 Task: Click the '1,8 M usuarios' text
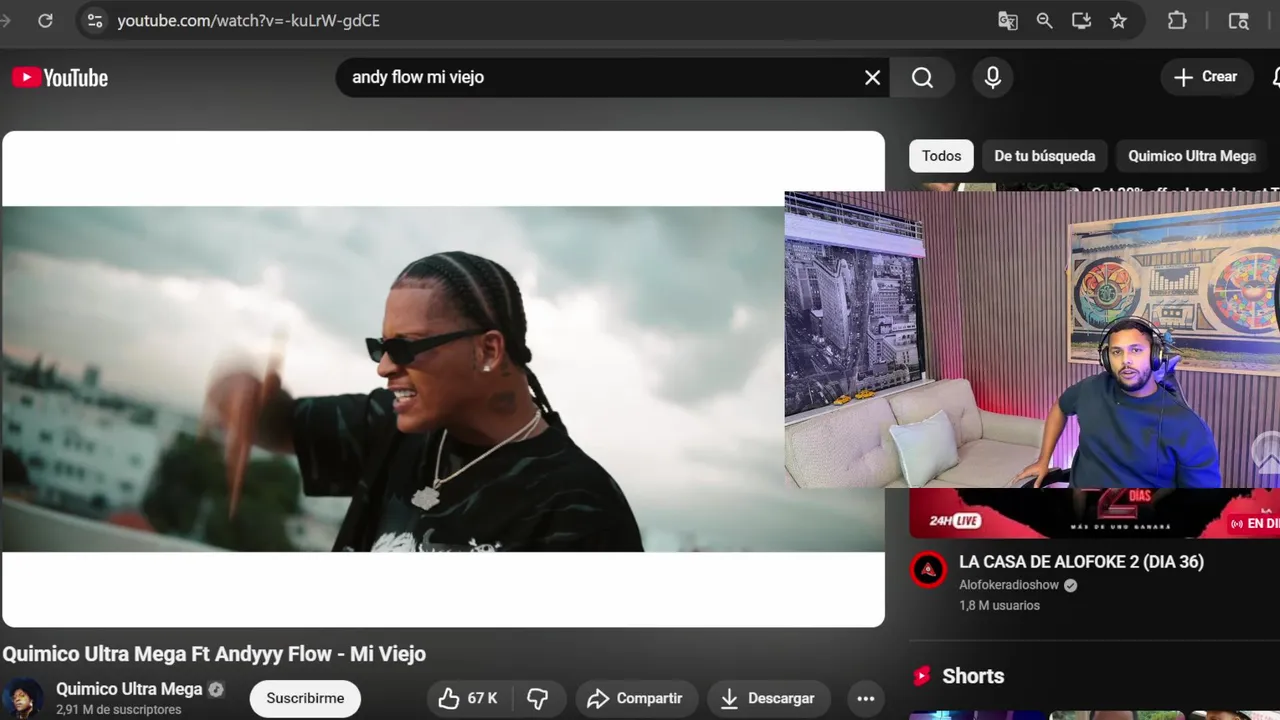pyautogui.click(x=999, y=605)
